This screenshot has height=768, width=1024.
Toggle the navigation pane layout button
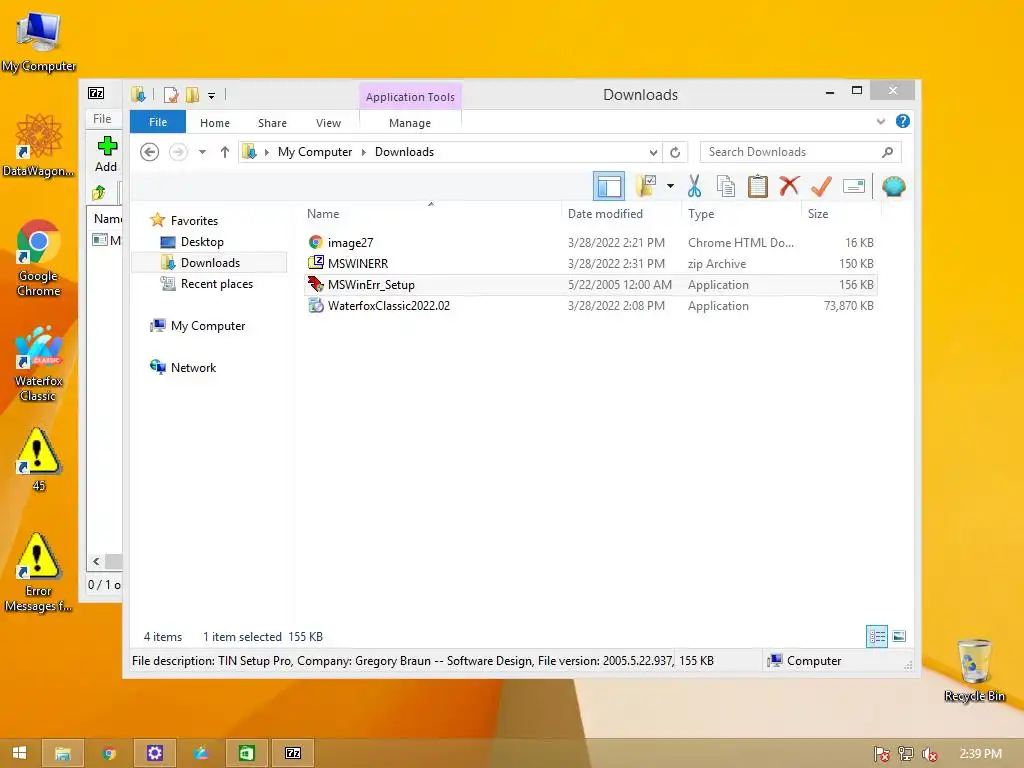(609, 187)
